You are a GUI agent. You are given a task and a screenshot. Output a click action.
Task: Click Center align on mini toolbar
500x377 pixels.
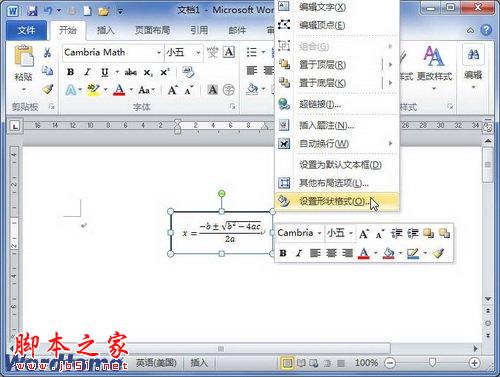[x=331, y=253]
